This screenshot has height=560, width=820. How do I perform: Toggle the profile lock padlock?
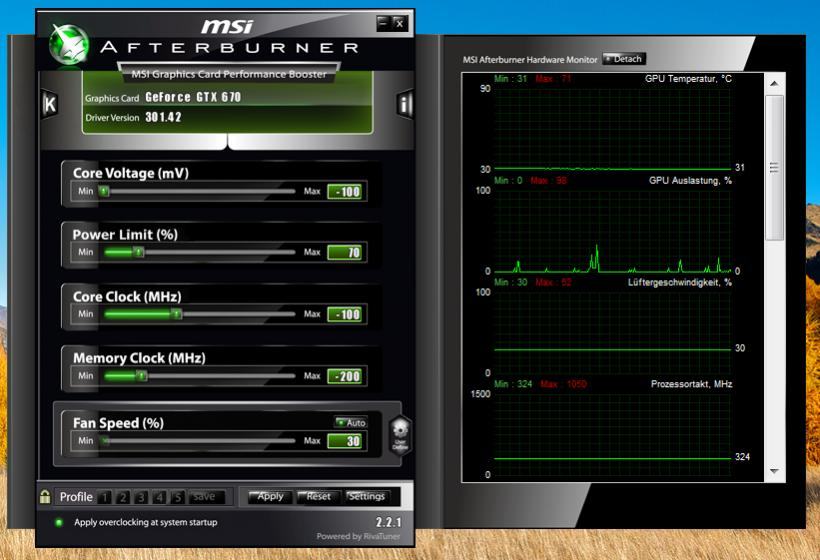click(45, 496)
